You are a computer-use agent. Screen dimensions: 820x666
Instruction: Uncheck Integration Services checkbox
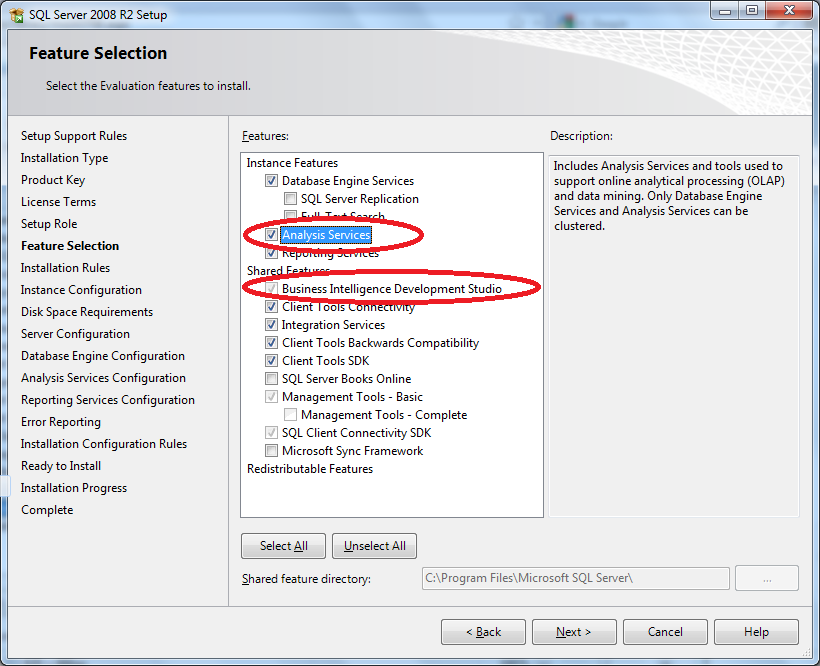point(271,325)
